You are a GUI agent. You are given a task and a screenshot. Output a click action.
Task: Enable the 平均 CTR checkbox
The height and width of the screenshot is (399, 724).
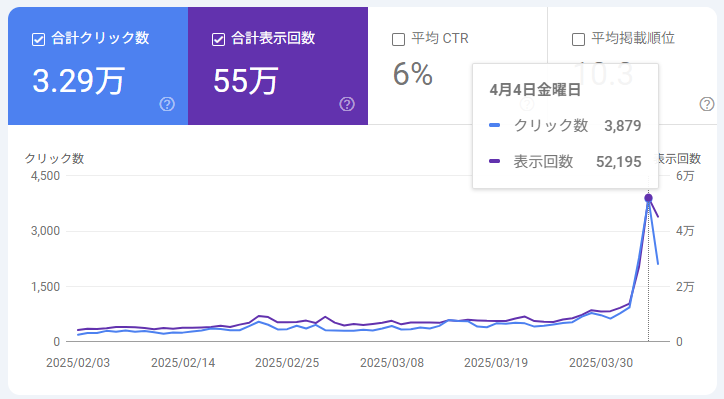[x=398, y=39]
